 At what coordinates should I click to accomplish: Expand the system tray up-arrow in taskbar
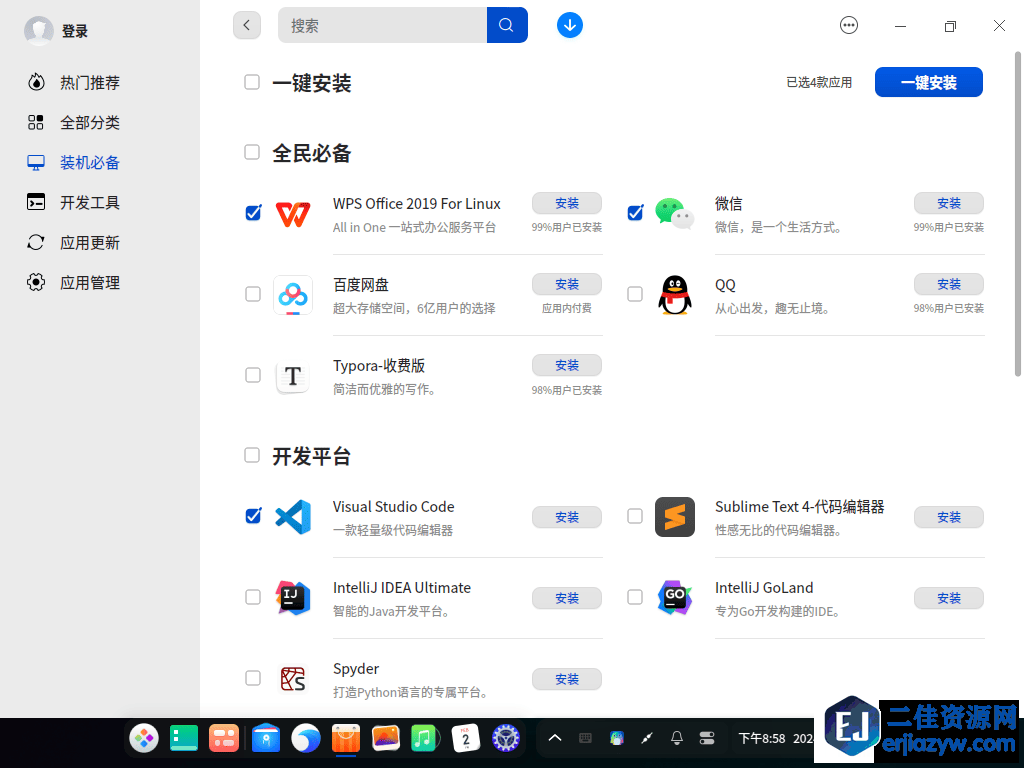pos(555,739)
